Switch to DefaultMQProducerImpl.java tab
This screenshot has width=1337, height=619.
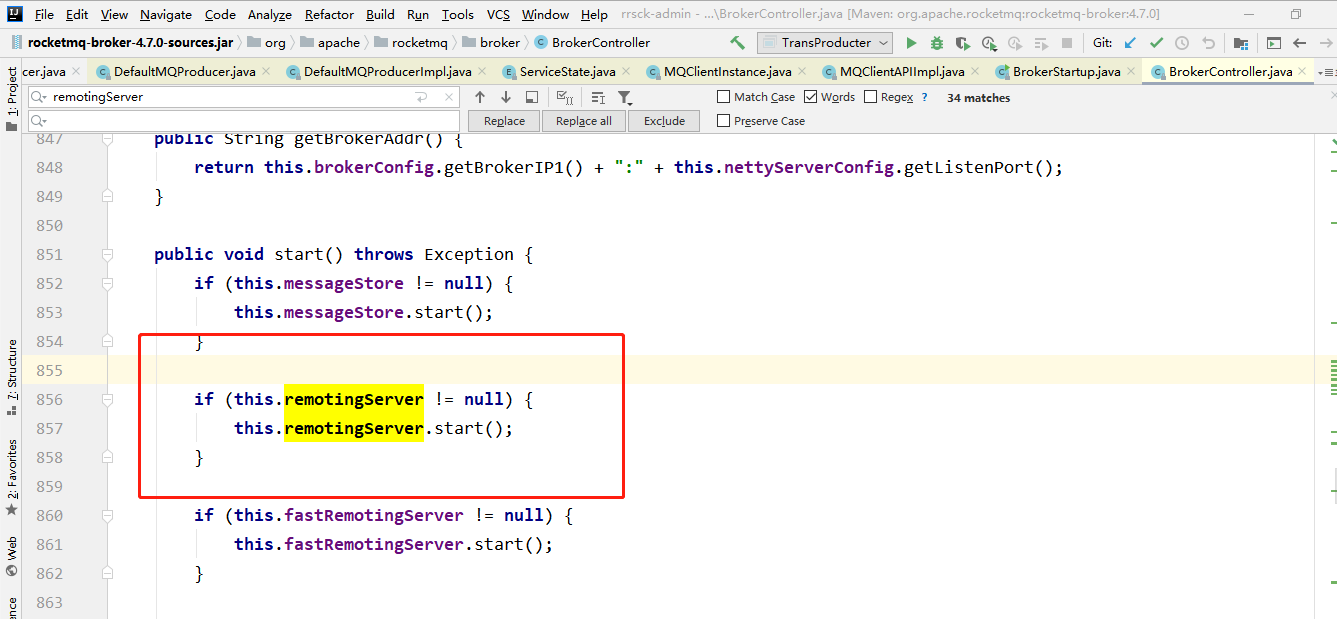coord(387,72)
